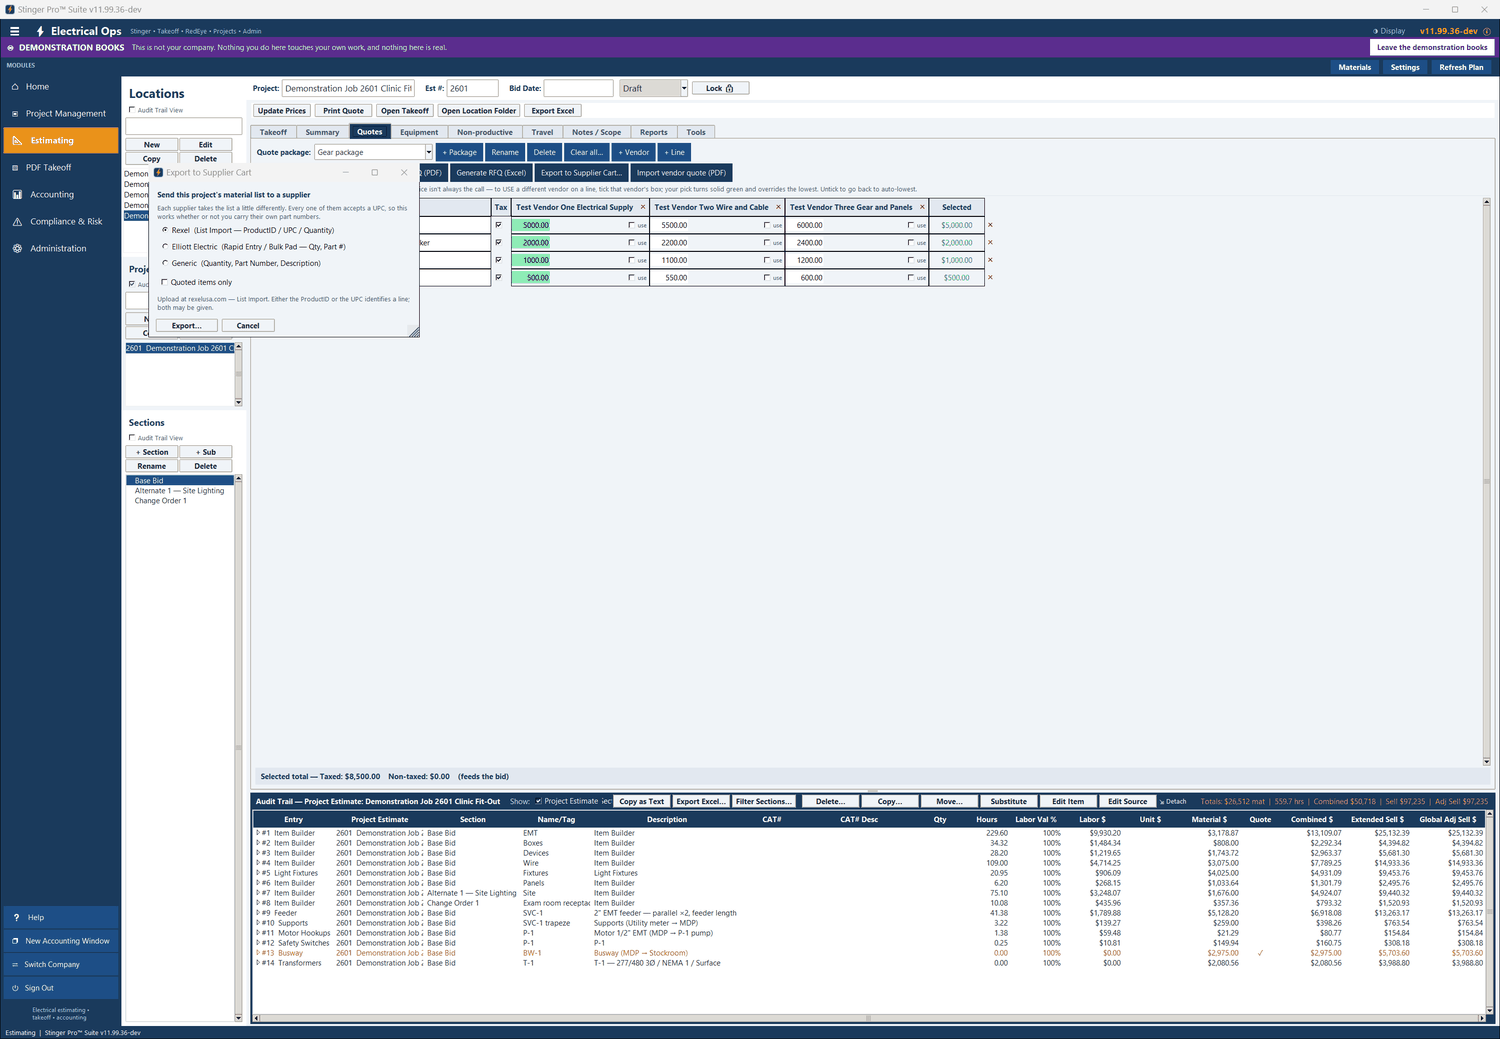
Task: Click the Display icon in the header
Action: click(1376, 31)
